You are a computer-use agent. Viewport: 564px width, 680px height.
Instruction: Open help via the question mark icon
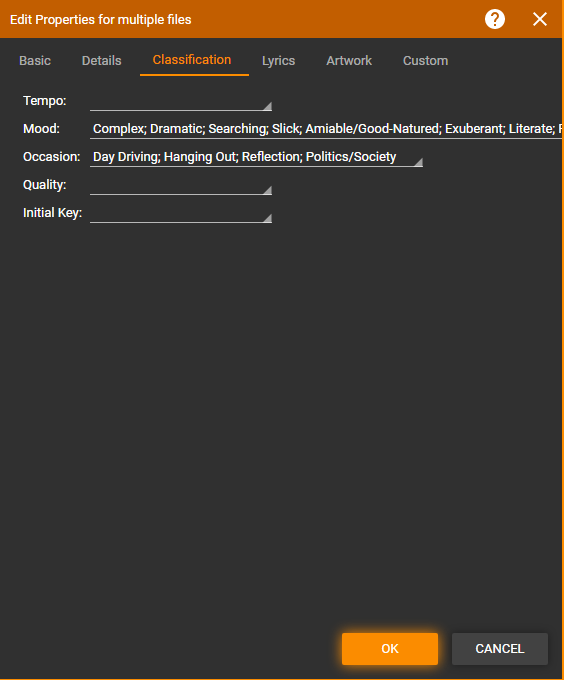[495, 19]
